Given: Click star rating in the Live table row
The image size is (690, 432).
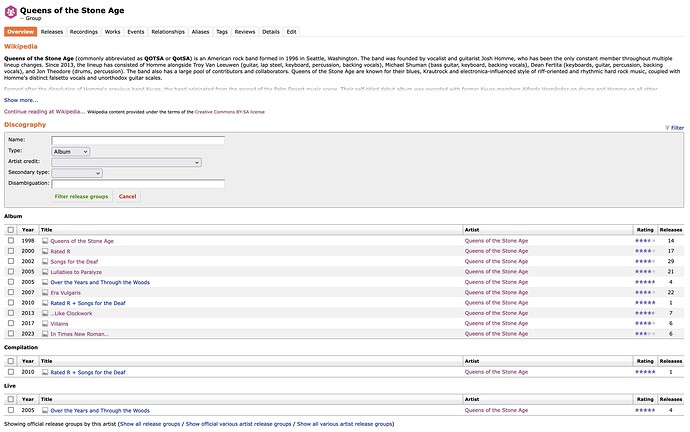Looking at the screenshot, I should (645, 410).
